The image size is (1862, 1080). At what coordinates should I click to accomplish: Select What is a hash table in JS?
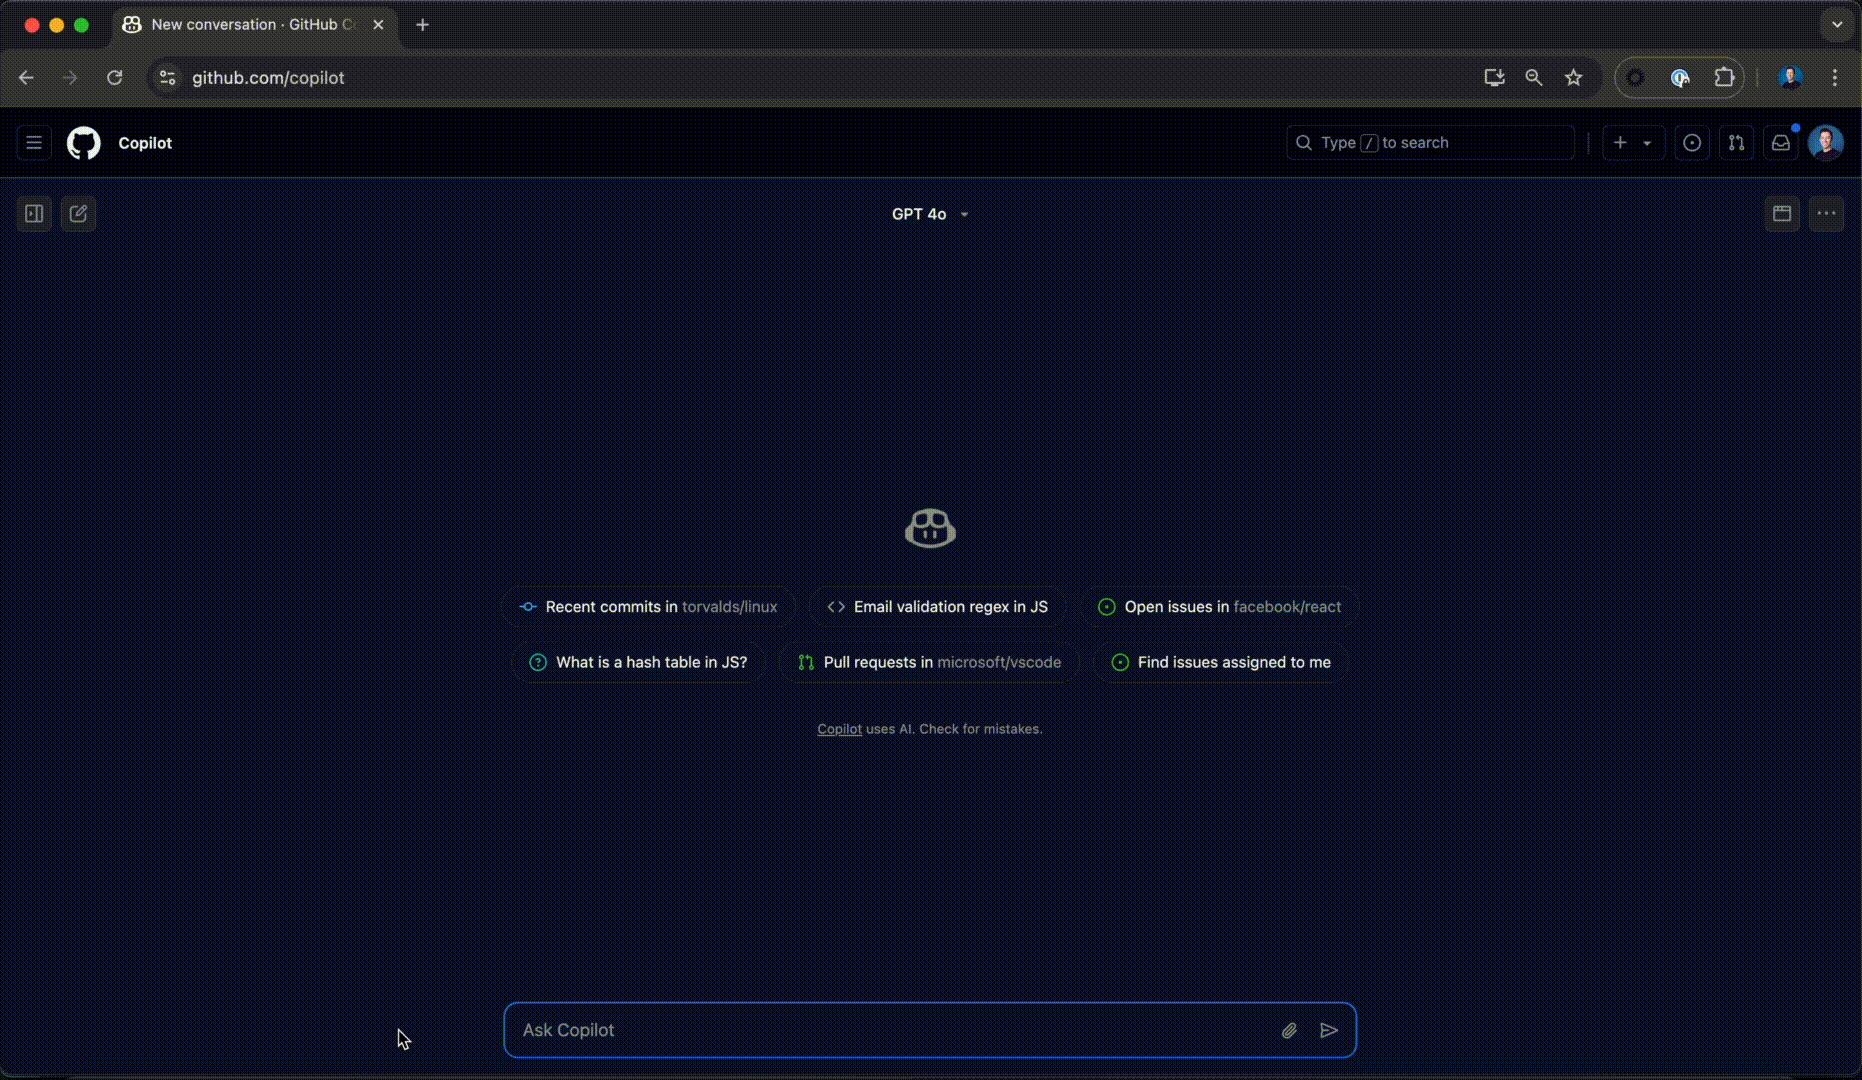[638, 662]
